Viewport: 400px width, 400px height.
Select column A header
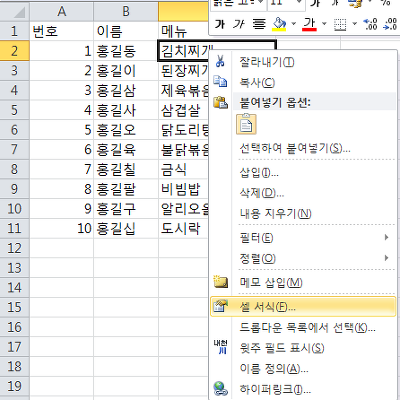[x=61, y=12]
